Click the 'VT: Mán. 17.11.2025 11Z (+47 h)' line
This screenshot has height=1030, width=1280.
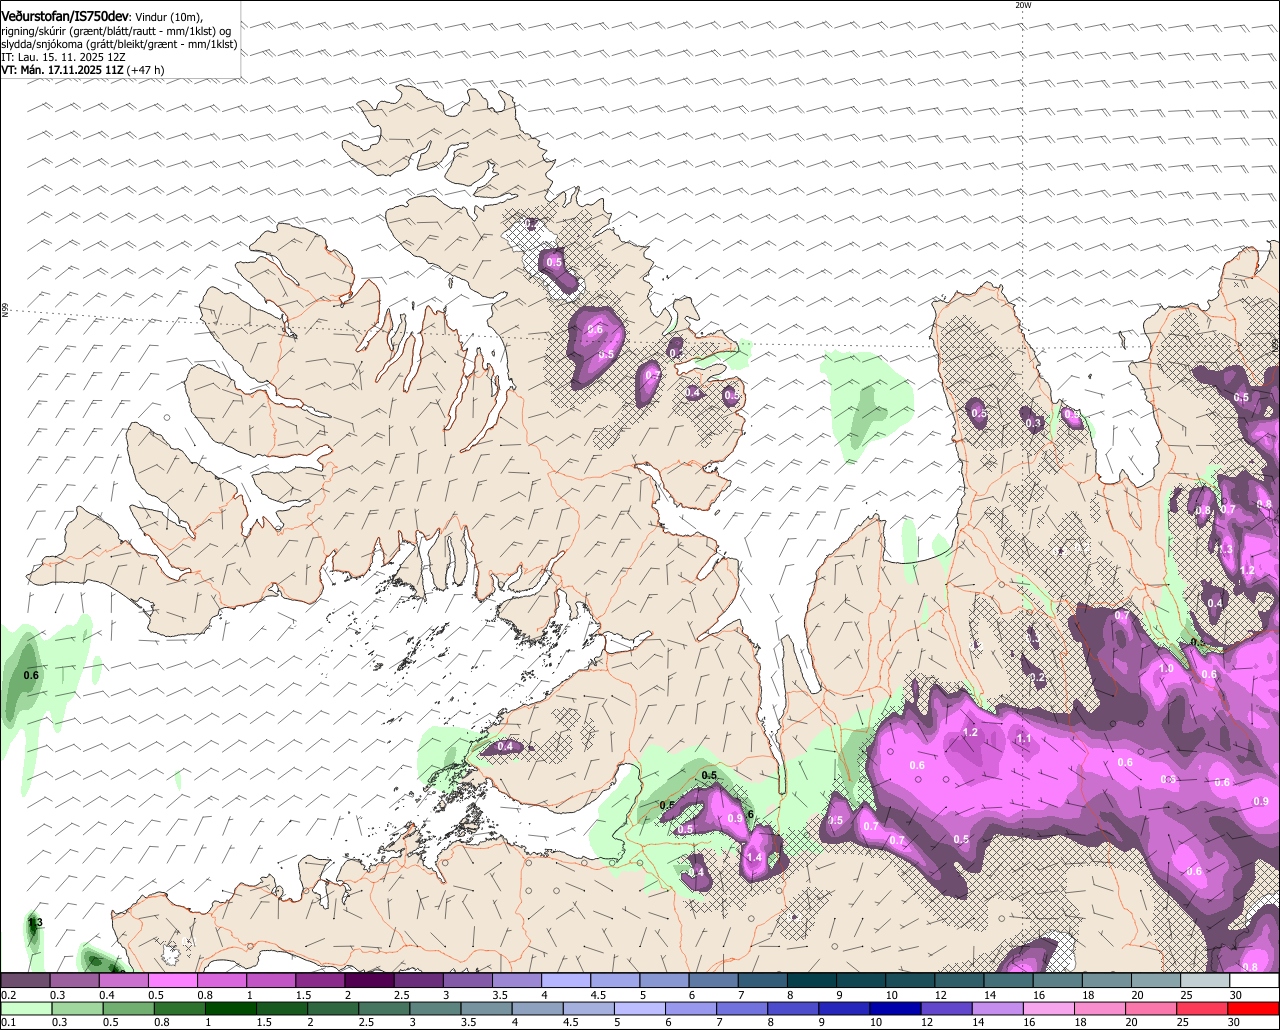(x=83, y=70)
